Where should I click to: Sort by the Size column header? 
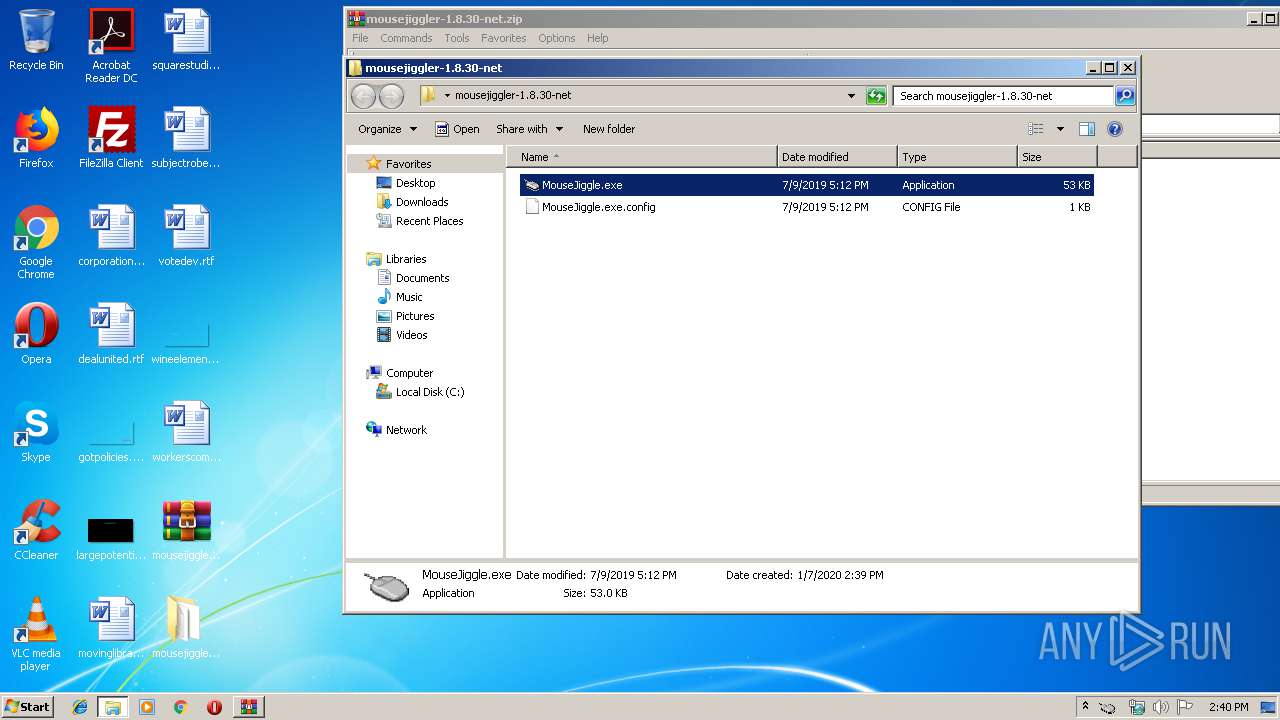coord(1057,157)
